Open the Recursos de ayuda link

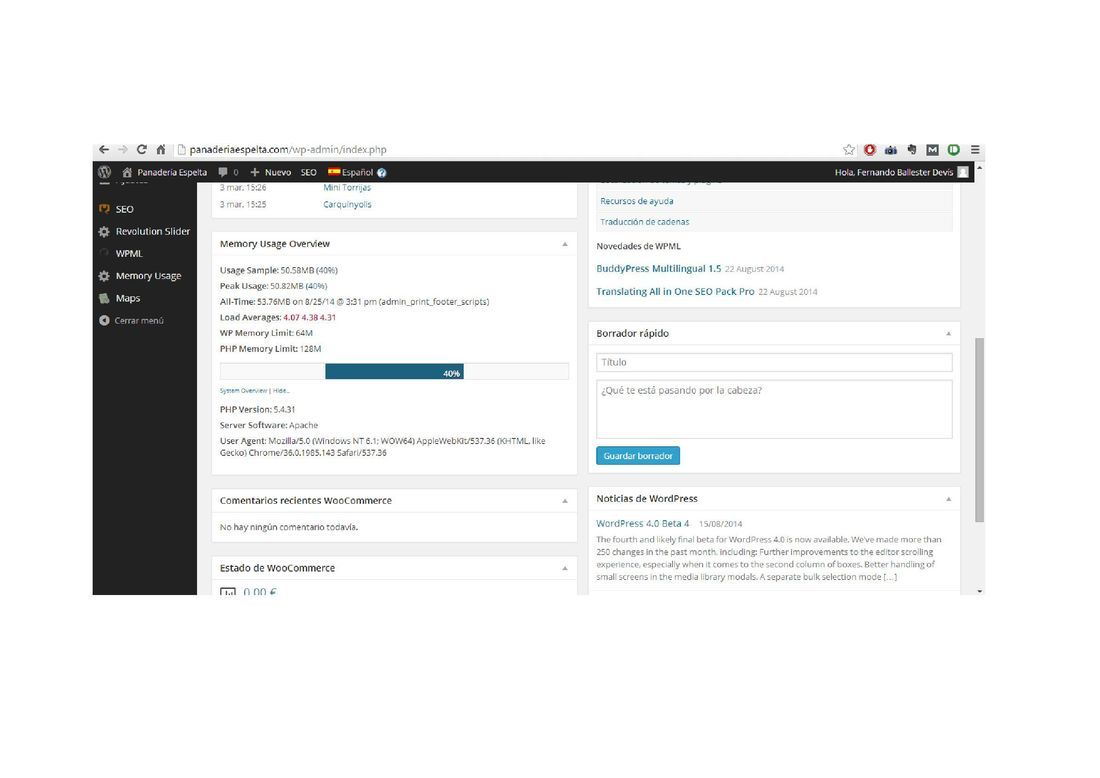(637, 201)
